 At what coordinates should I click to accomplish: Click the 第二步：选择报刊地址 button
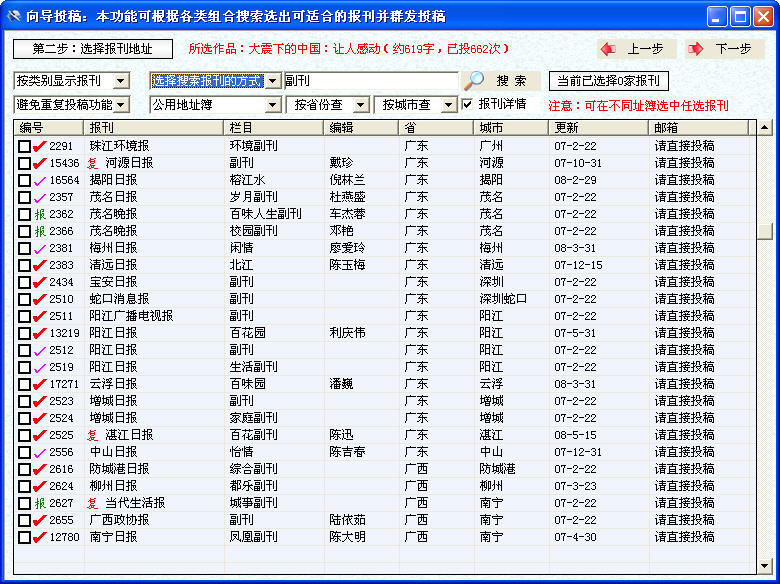click(93, 49)
